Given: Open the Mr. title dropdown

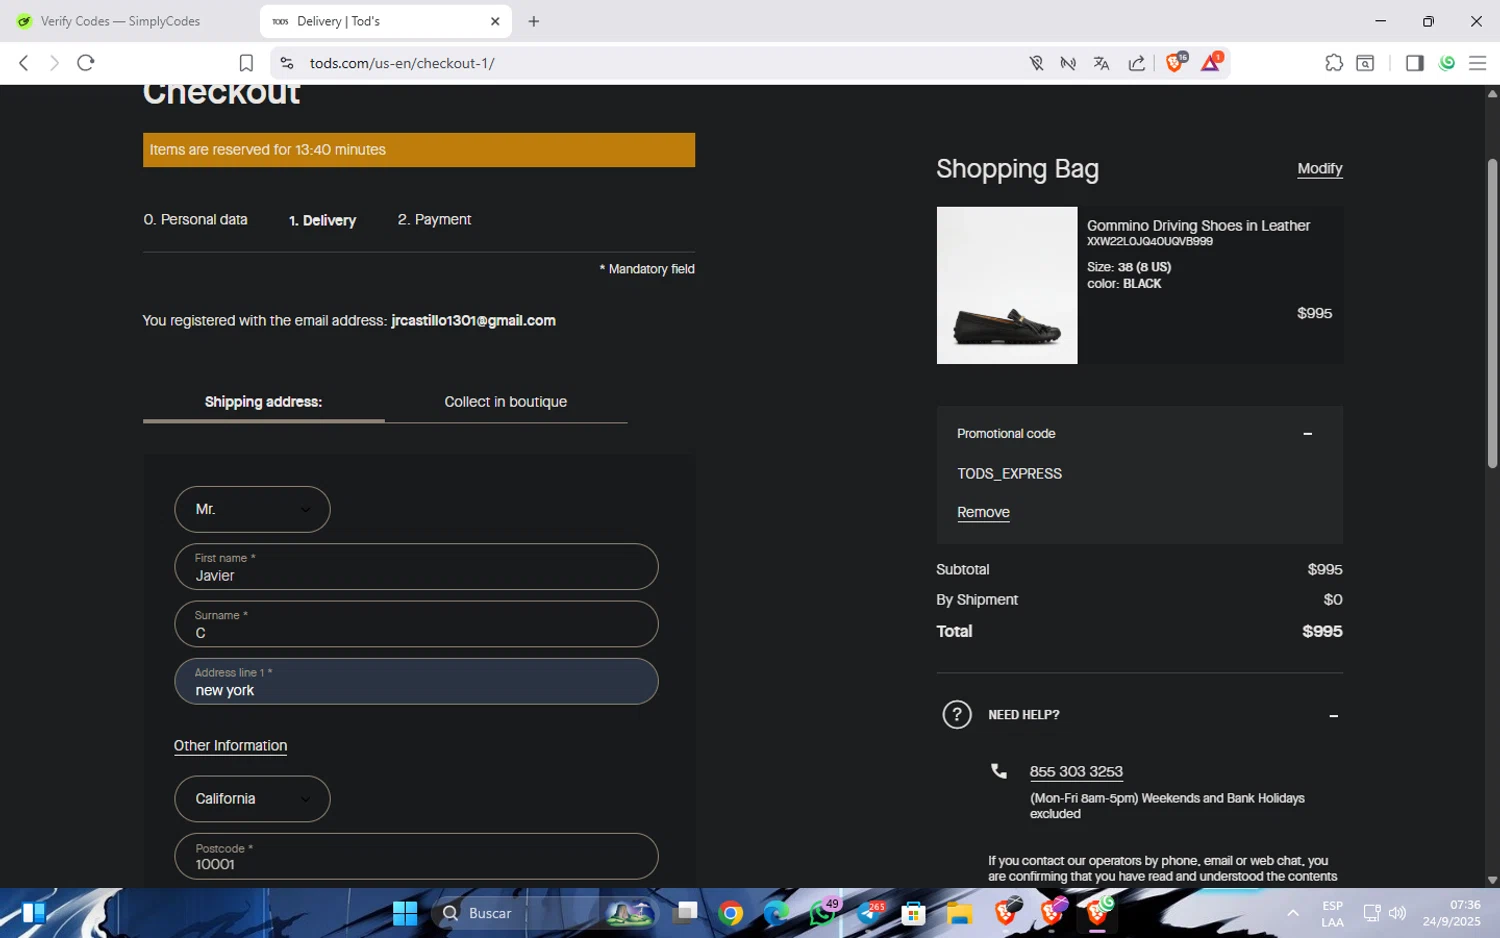Looking at the screenshot, I should [252, 509].
